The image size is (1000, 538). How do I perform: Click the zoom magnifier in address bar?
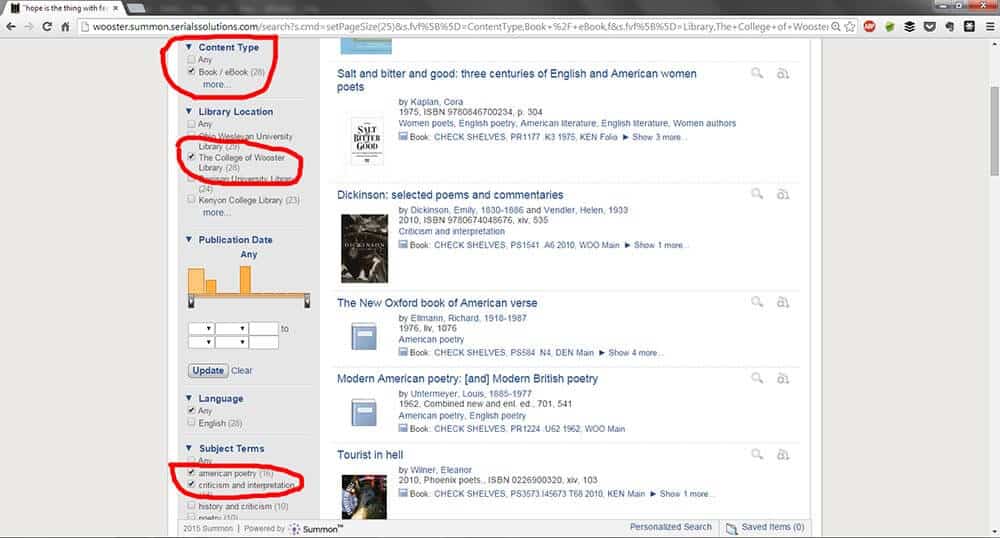835,27
